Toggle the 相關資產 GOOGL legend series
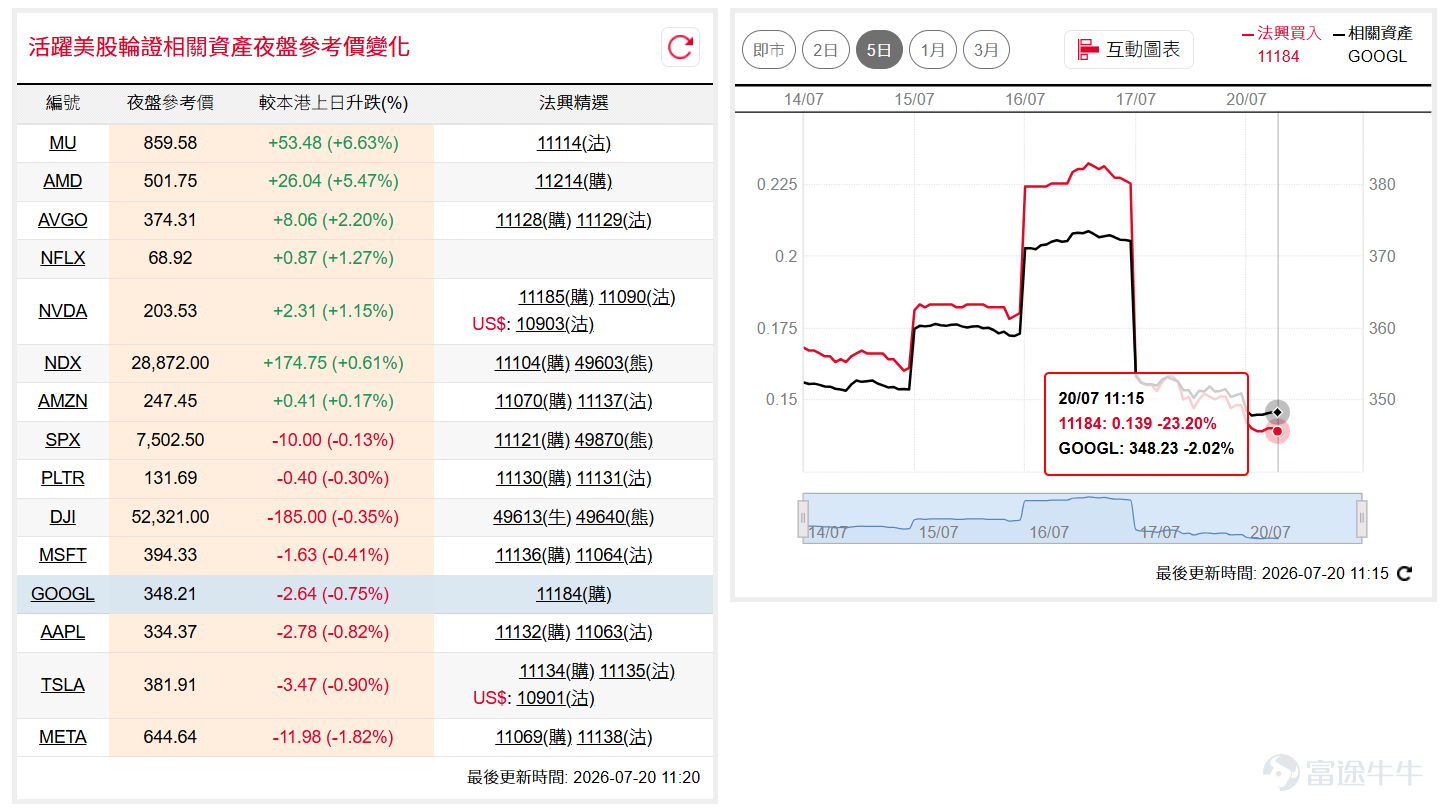The height and width of the screenshot is (809, 1443). pyautogui.click(x=1374, y=44)
